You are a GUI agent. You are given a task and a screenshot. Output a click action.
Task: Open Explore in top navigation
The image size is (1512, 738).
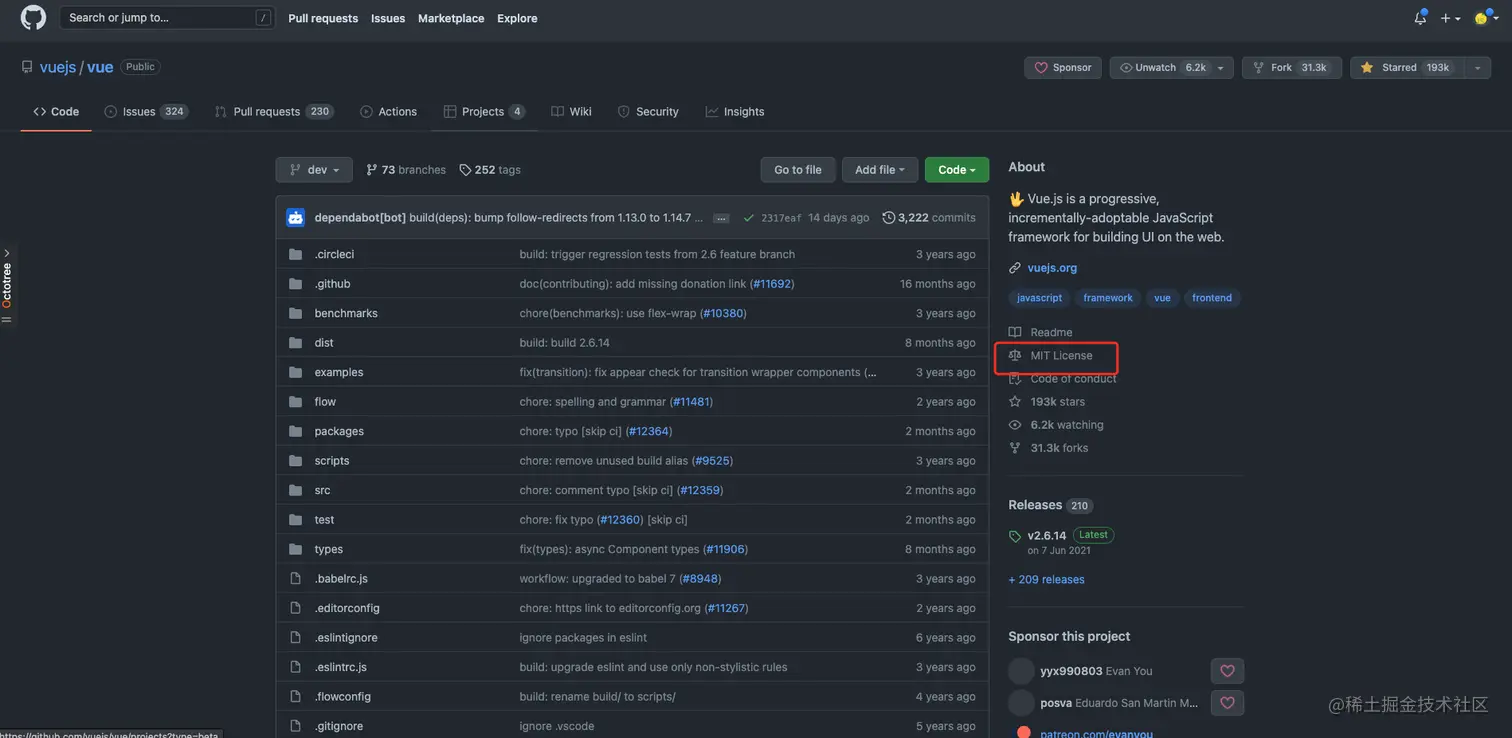pos(517,18)
